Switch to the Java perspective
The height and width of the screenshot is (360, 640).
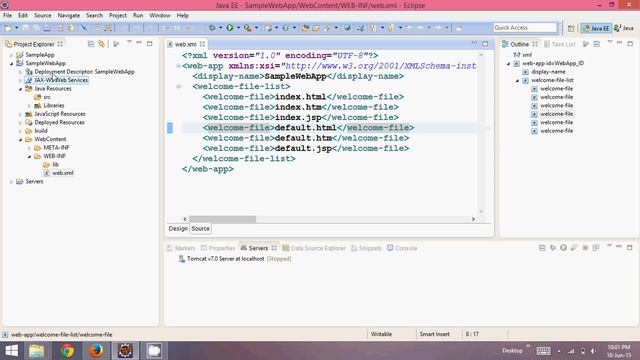point(624,28)
